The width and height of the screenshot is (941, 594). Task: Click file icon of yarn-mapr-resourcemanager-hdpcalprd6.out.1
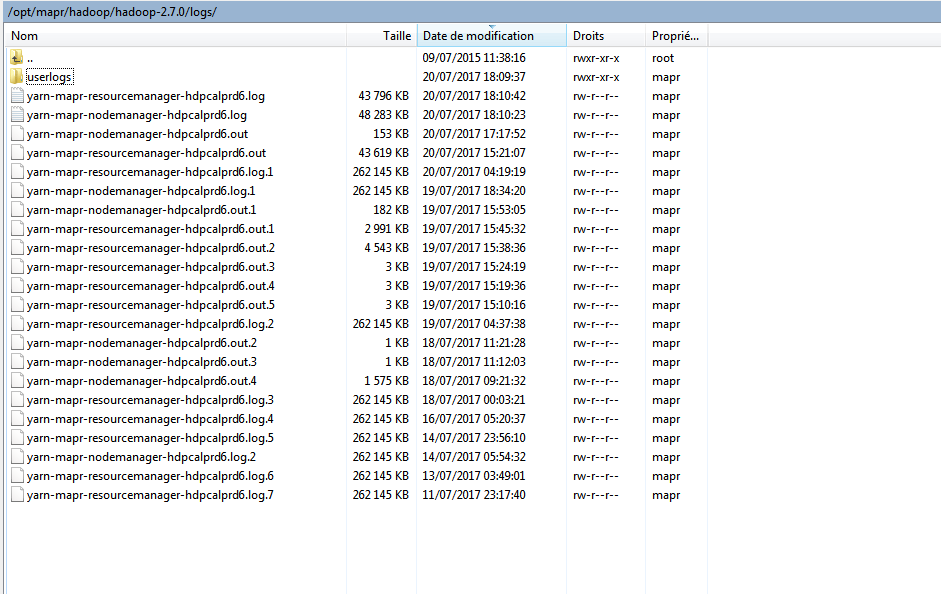17,228
